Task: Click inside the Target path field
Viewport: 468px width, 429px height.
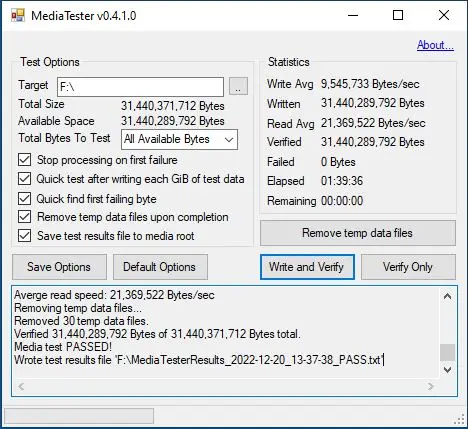Action: coord(140,87)
